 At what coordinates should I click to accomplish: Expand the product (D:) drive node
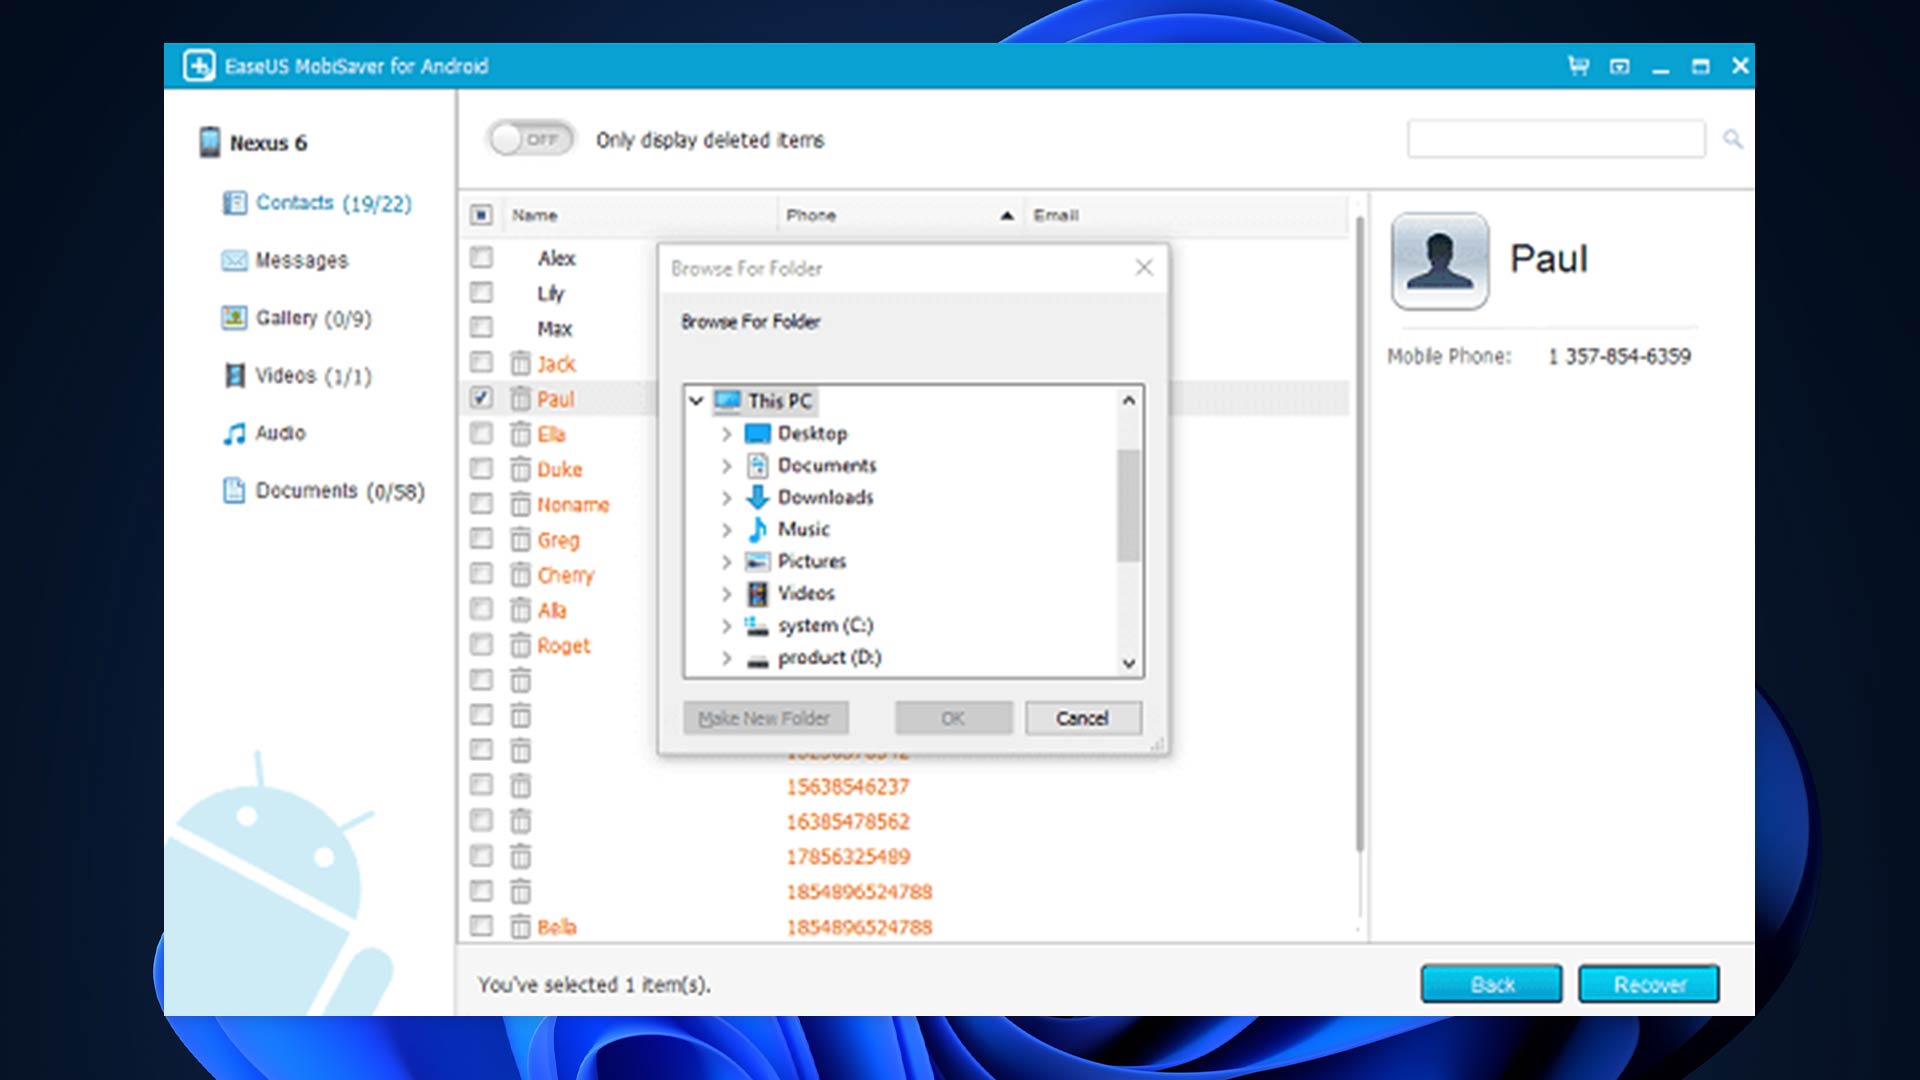click(x=727, y=658)
